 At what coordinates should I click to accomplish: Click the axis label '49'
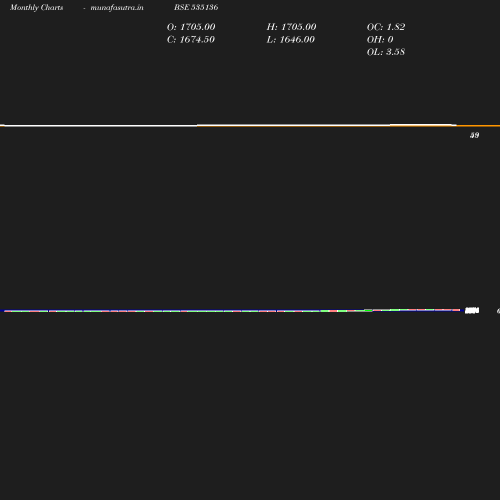474,135
